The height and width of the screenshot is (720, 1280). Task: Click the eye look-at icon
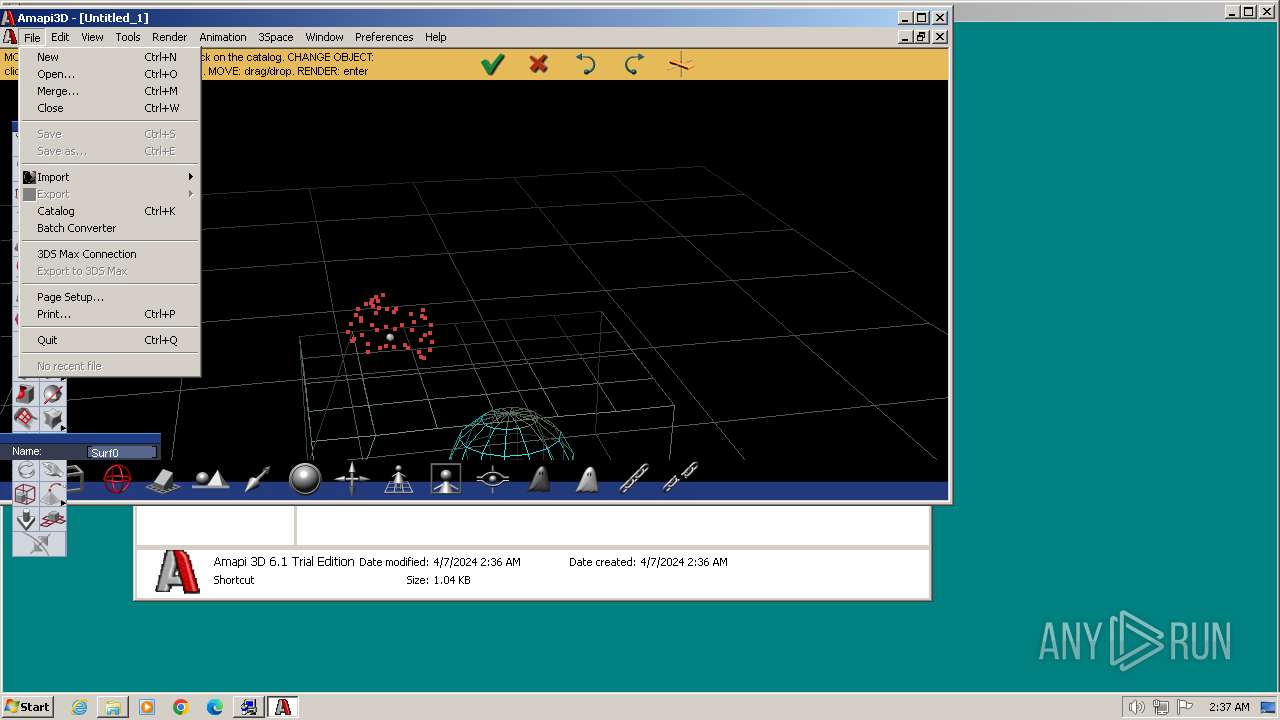493,479
